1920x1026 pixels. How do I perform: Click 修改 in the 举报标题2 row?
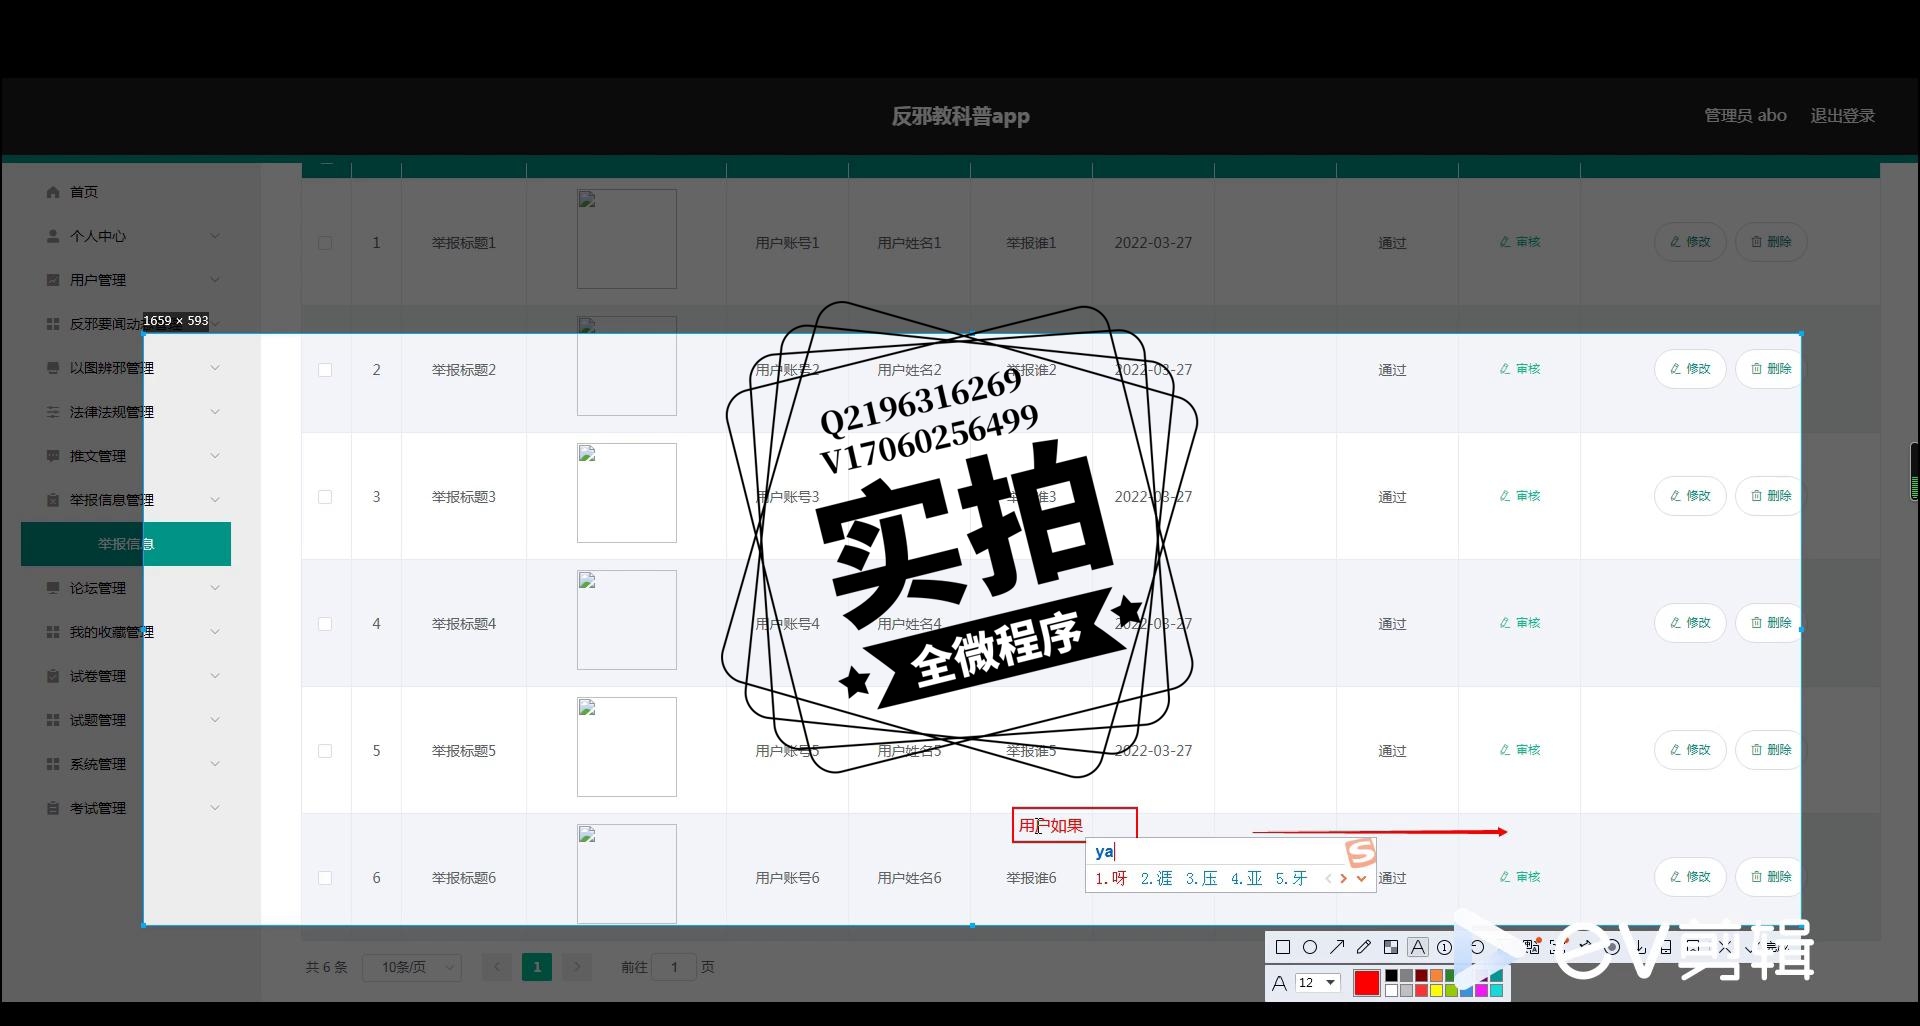1690,369
